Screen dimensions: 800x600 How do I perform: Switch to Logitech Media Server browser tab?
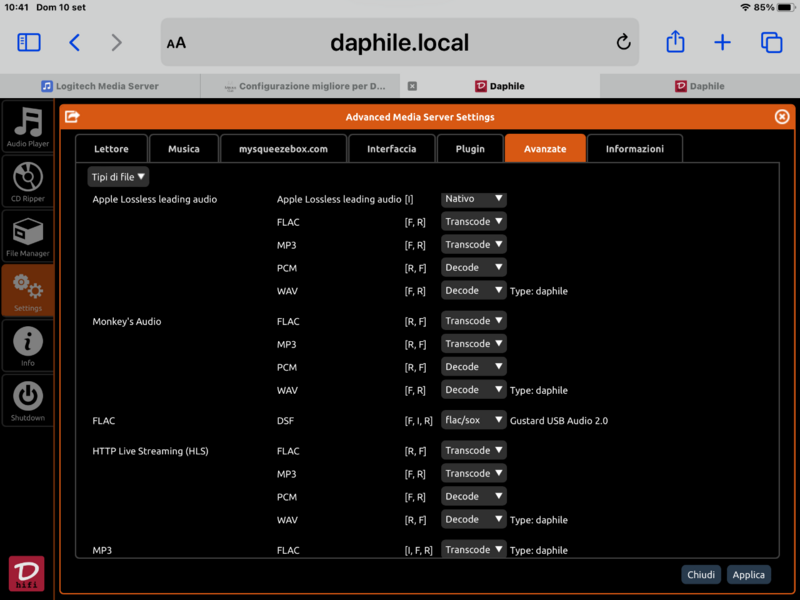tap(100, 86)
